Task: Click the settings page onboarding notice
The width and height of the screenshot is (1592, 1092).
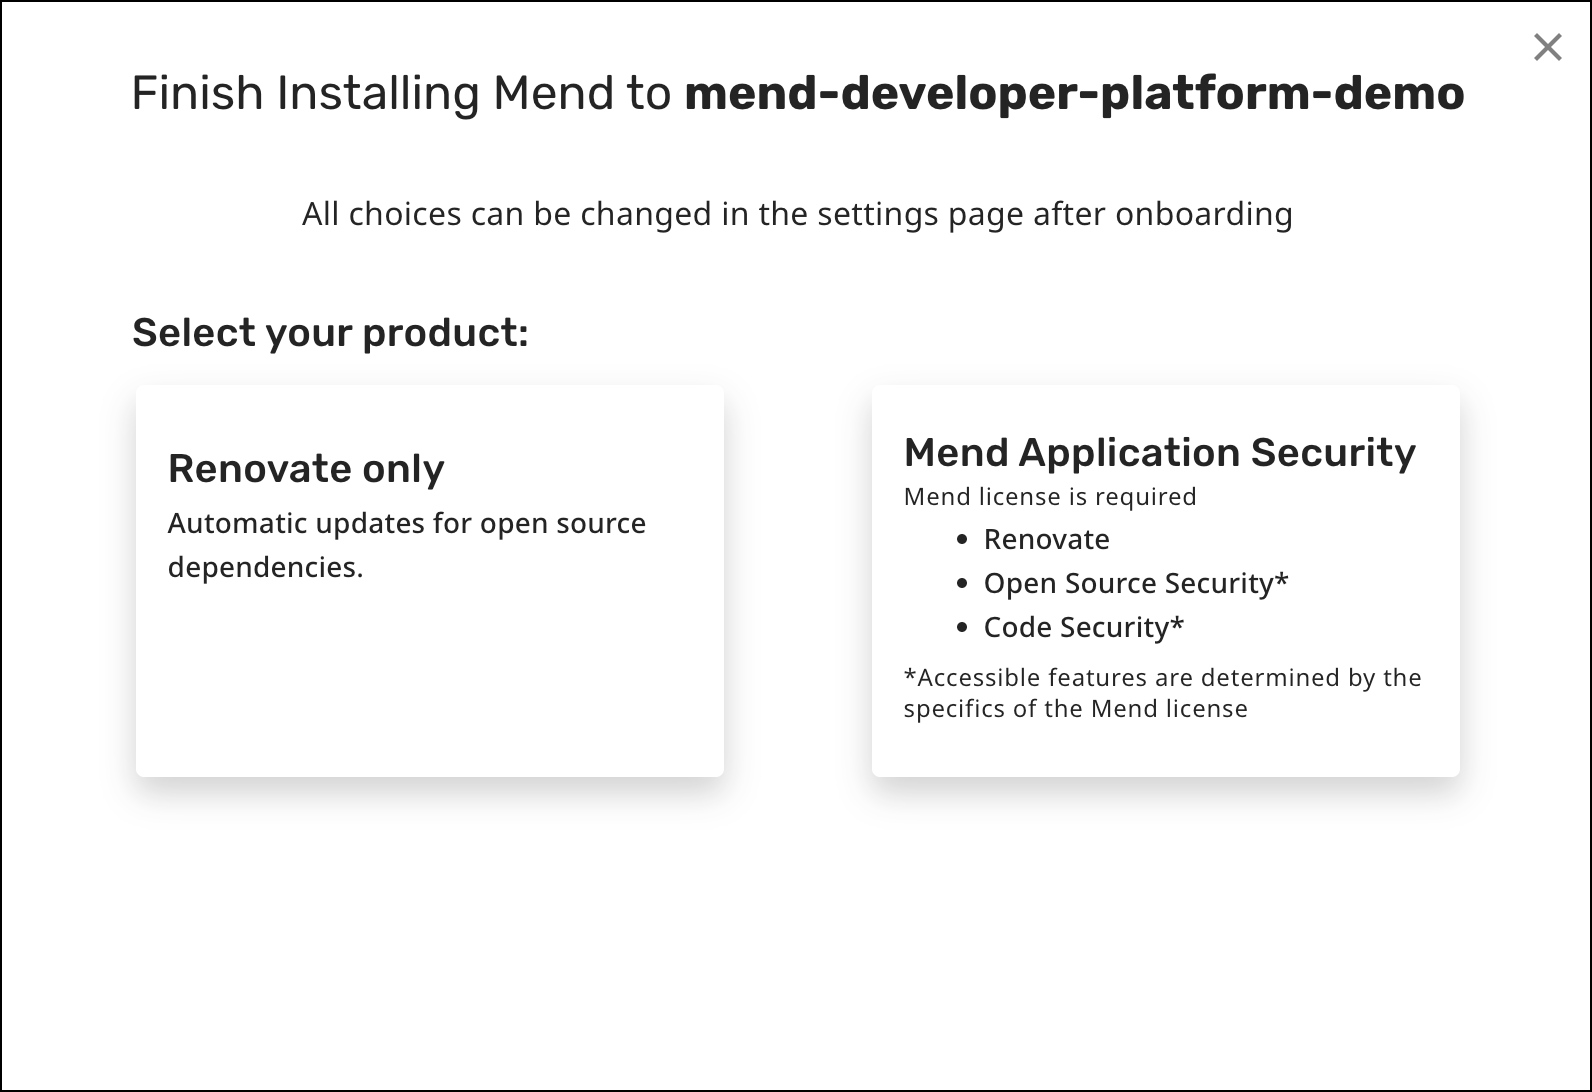Action: [x=797, y=214]
